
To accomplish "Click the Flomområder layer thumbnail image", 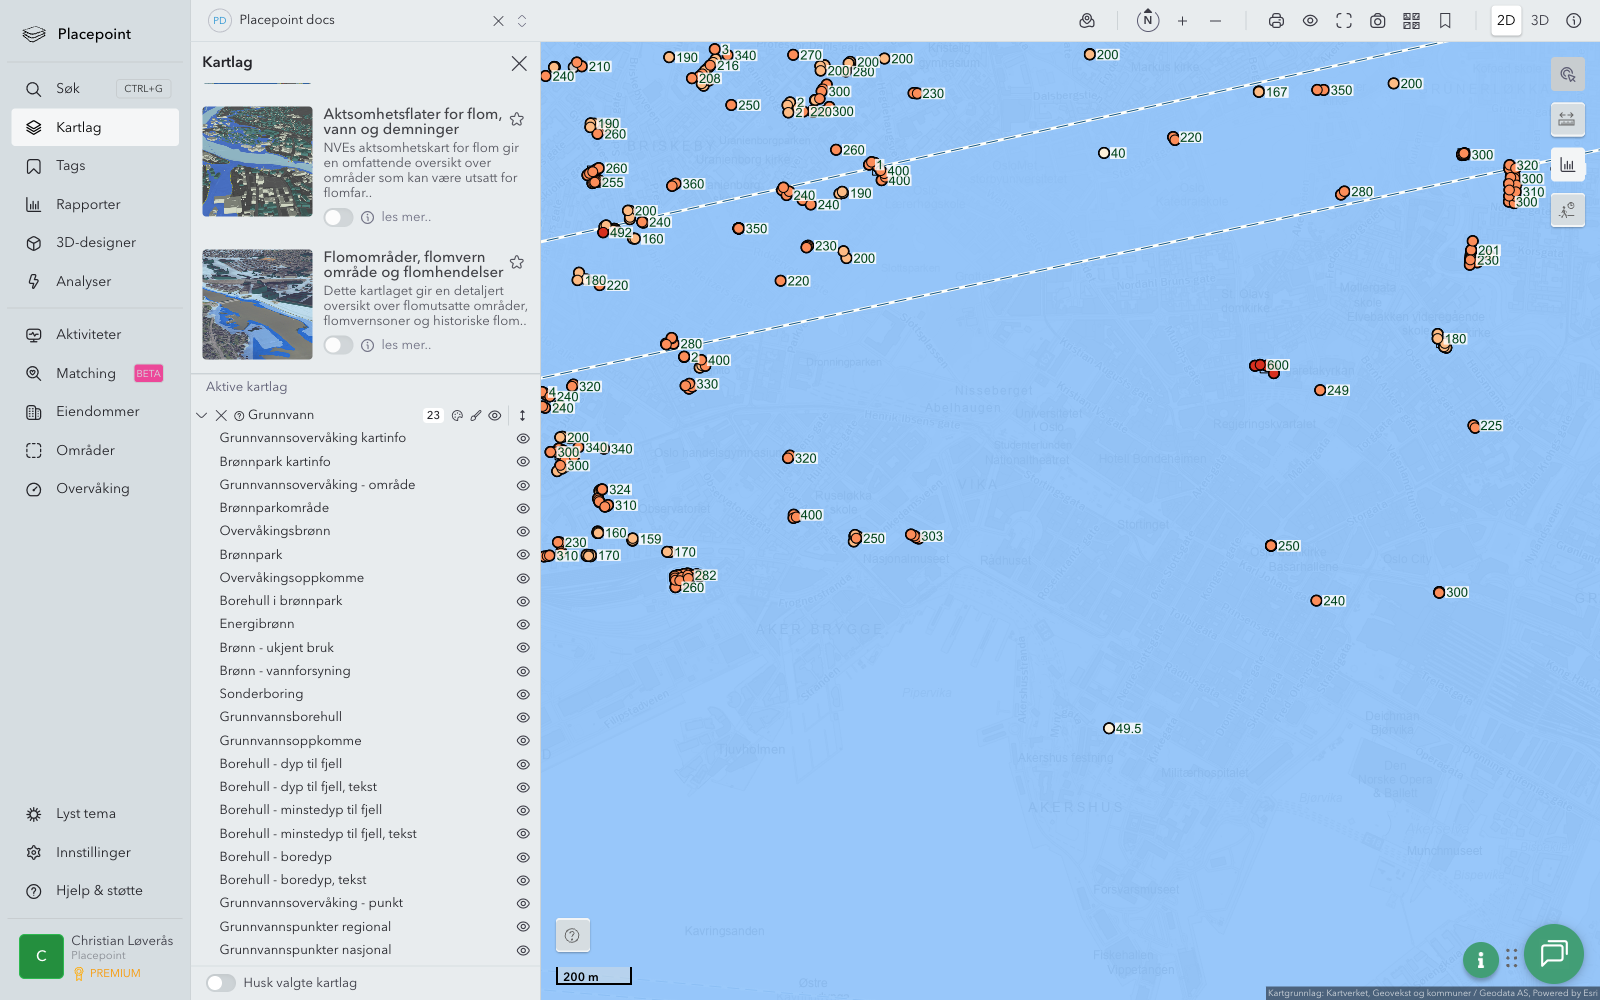I will [257, 304].
